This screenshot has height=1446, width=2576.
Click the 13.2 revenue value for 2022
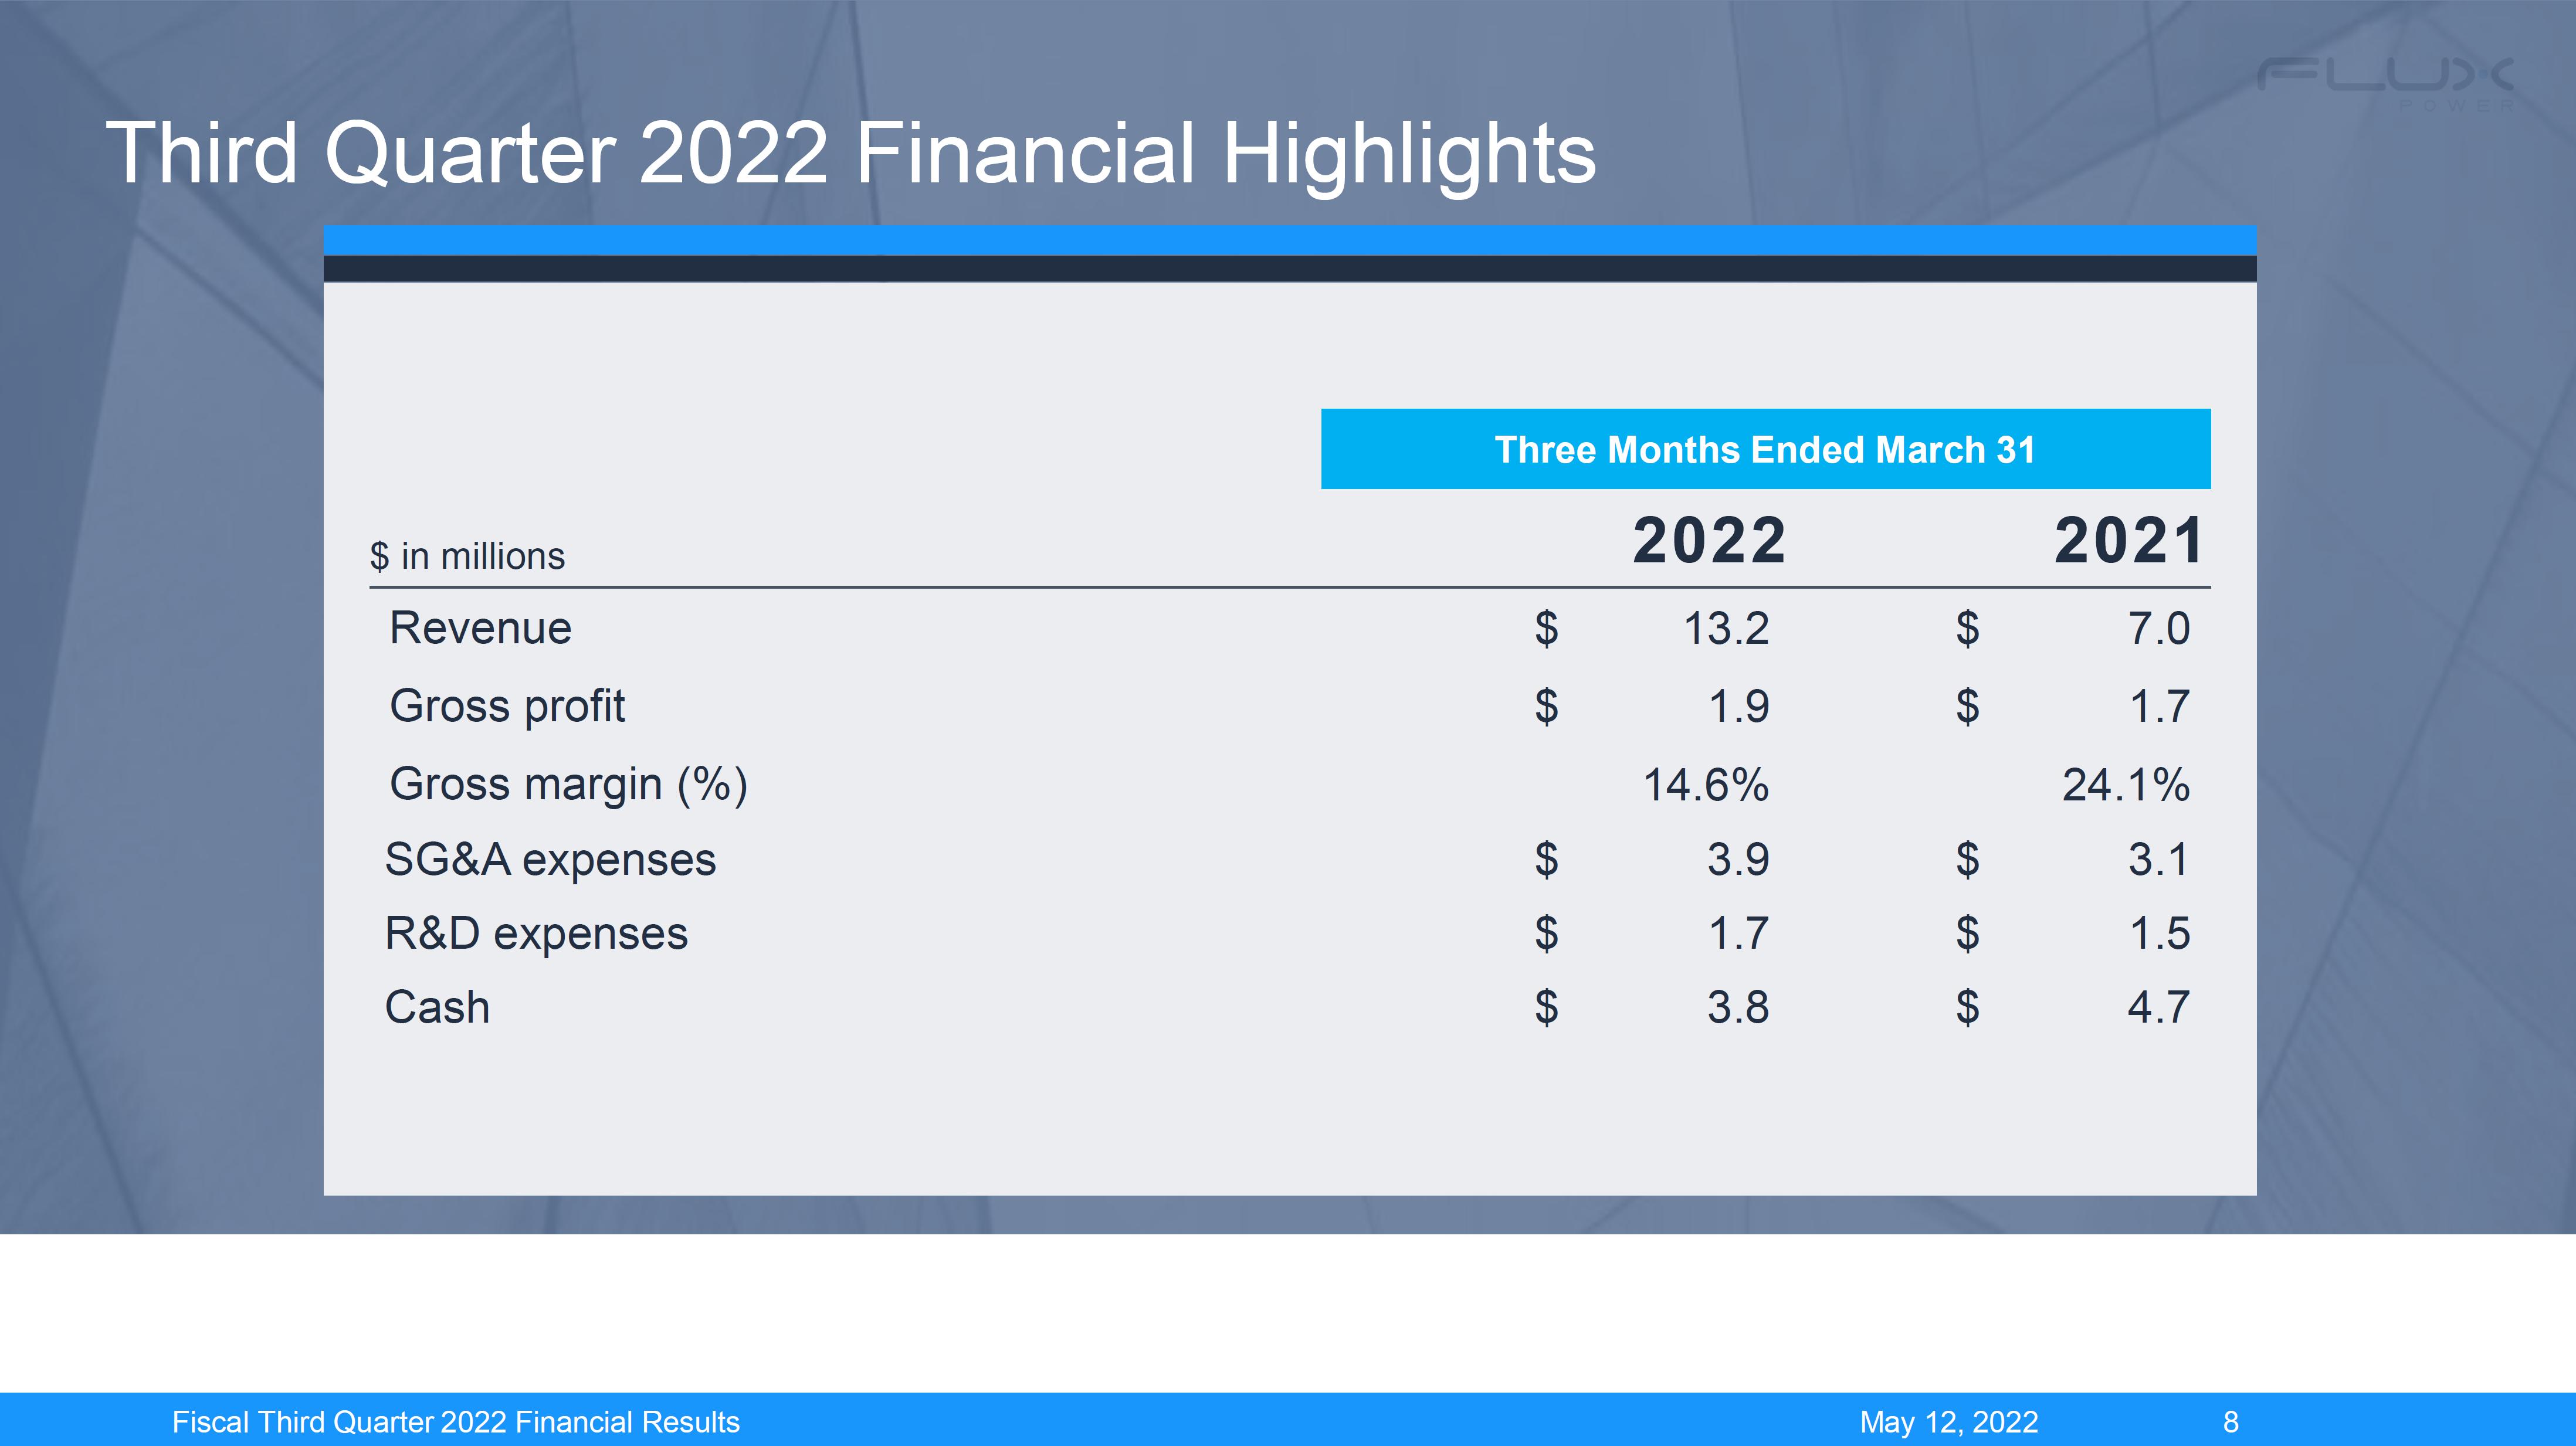coord(1726,629)
